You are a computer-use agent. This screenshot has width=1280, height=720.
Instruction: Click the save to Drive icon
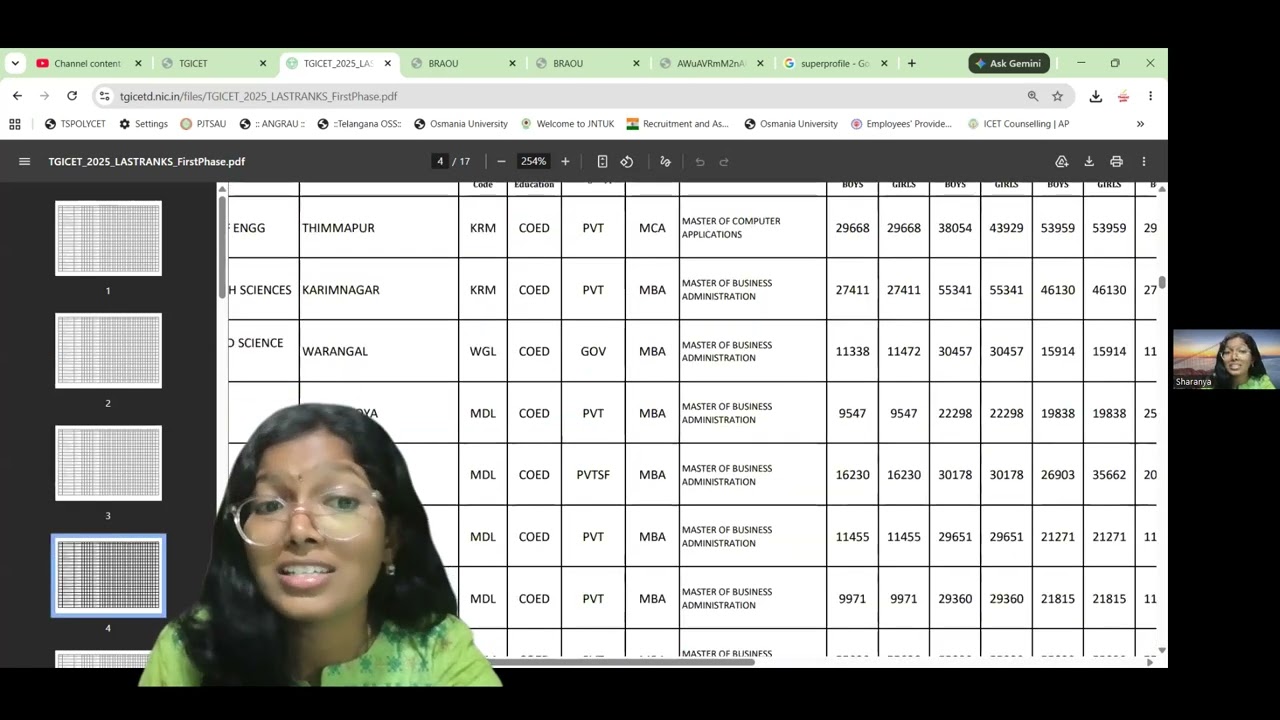tap(1062, 162)
